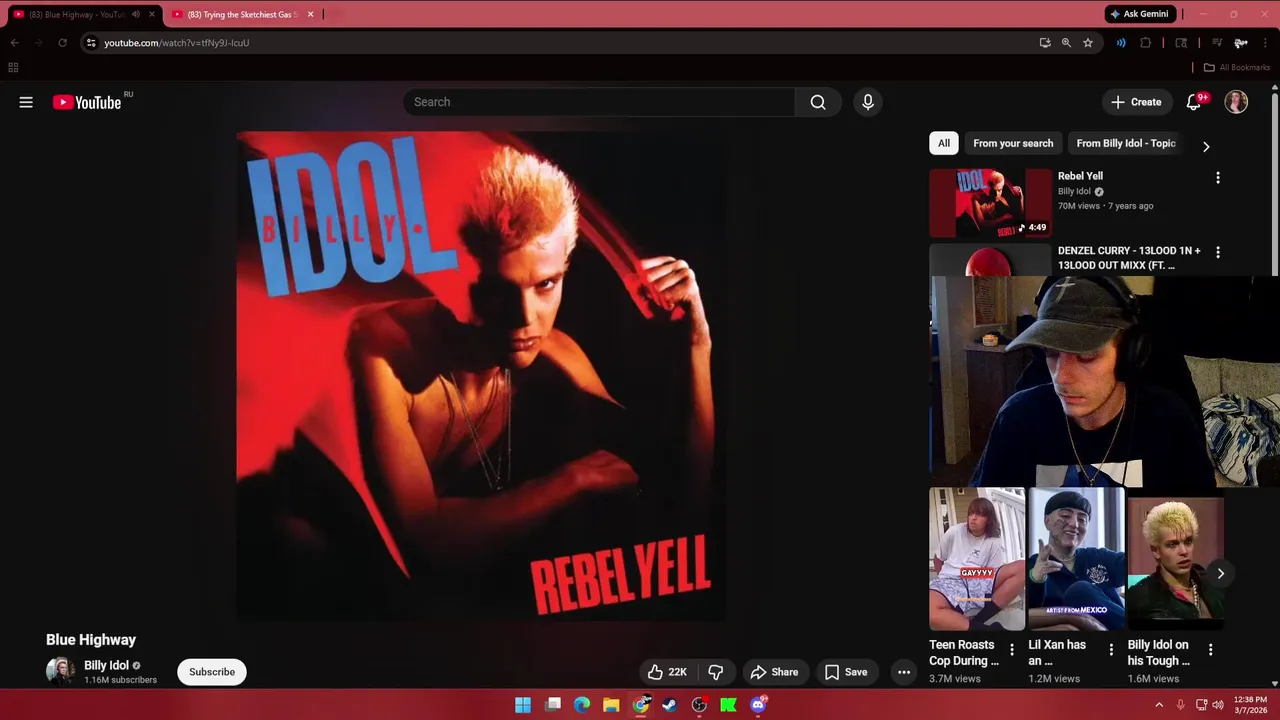Screen dimensions: 1280x720
Task: Start voice search with the microphone icon
Action: [868, 102]
